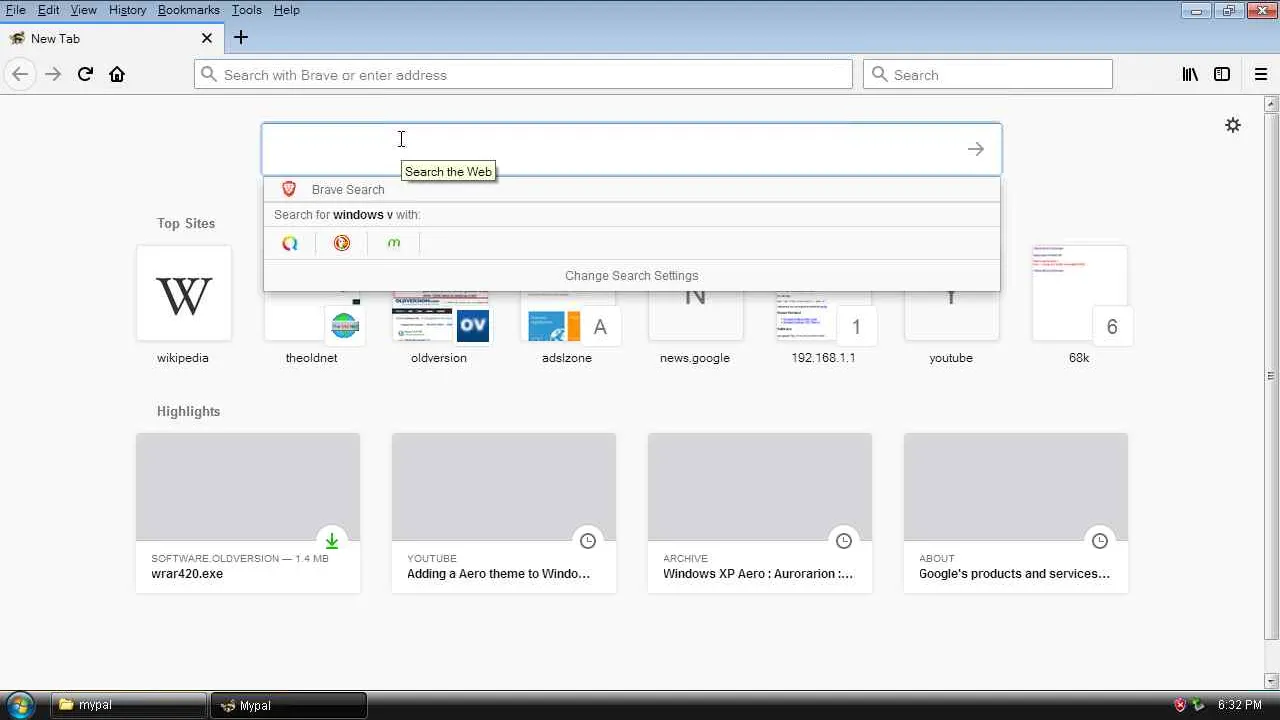
Task: Open the Bookmarks menu
Action: (188, 10)
